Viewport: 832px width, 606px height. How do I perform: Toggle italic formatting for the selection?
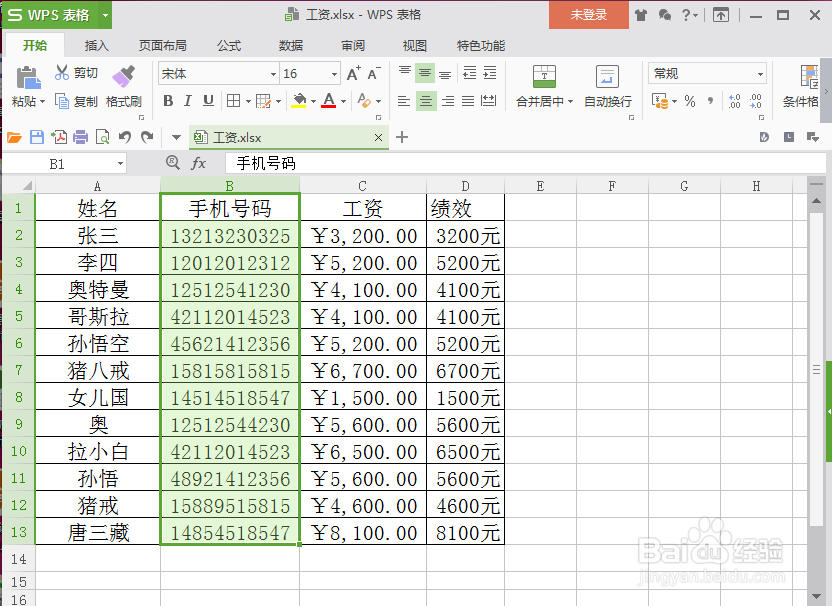[188, 101]
